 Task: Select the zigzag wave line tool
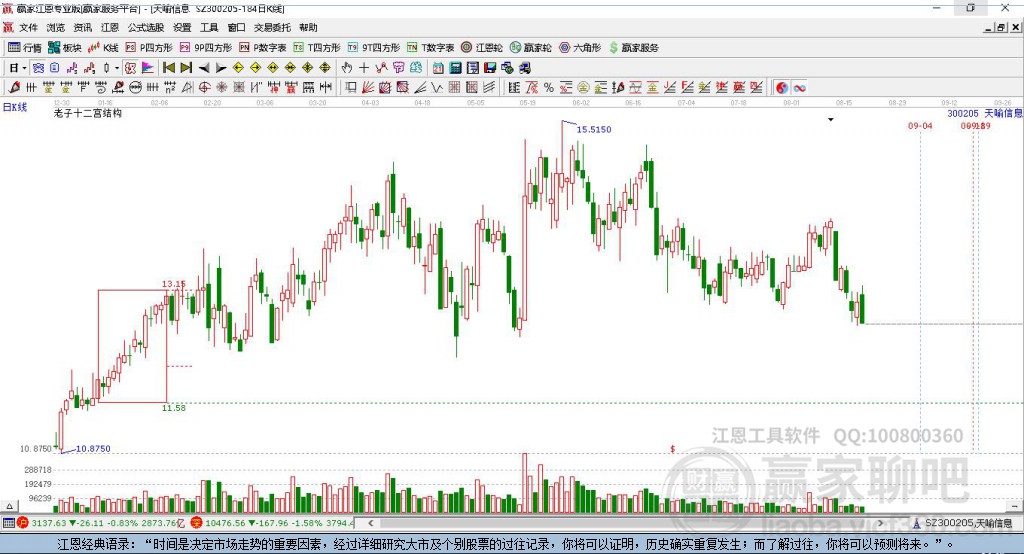[x=437, y=88]
